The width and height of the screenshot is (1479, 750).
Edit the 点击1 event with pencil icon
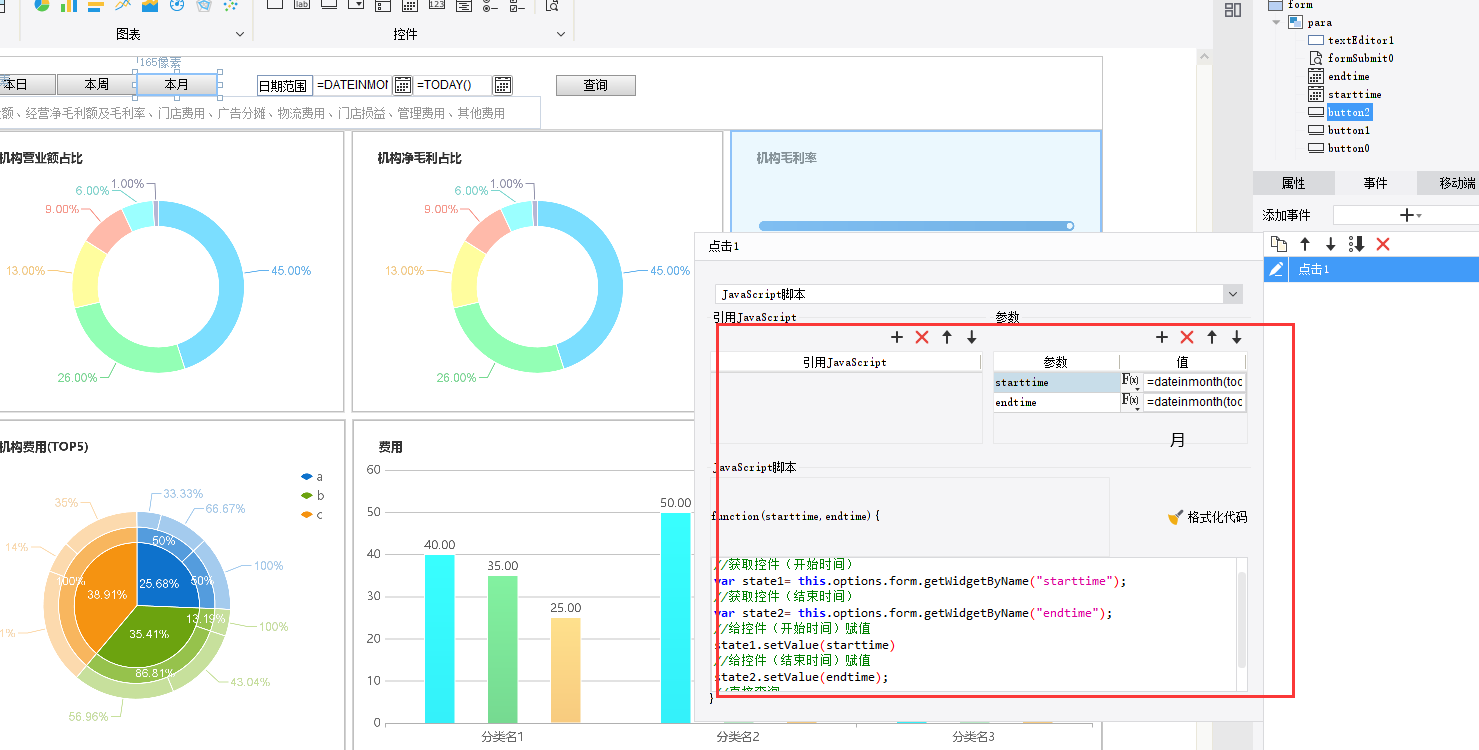1276,269
